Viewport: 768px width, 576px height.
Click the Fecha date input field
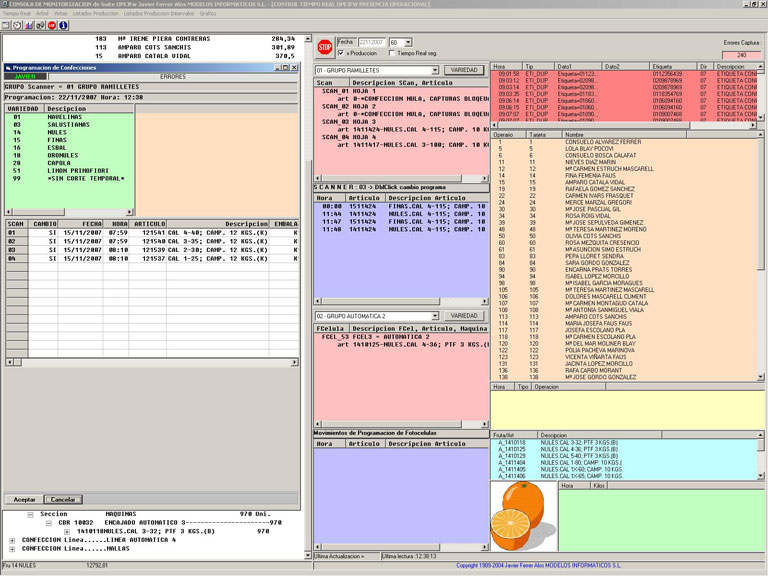pyautogui.click(x=372, y=43)
